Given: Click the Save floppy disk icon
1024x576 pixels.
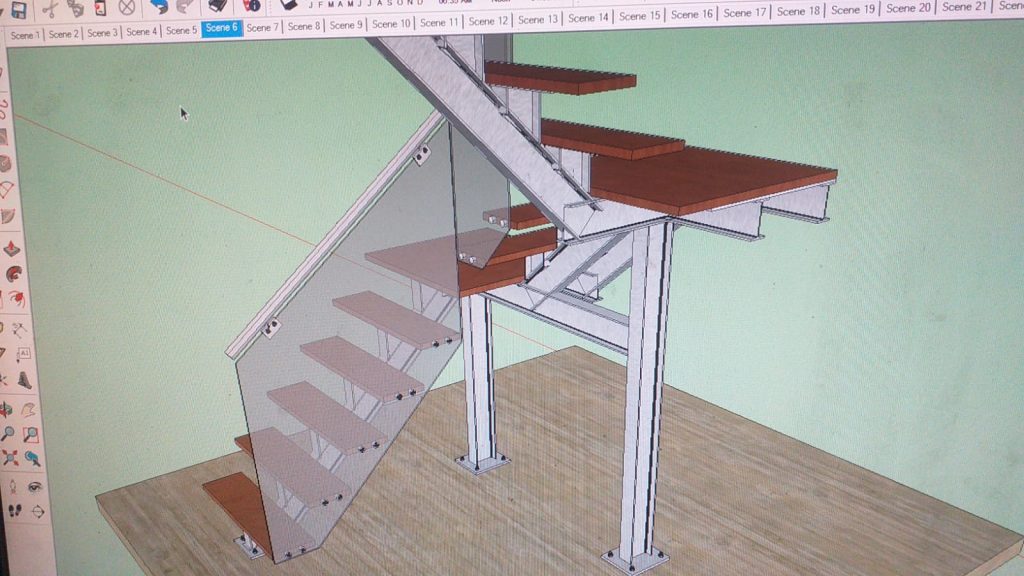Looking at the screenshot, I should tap(18, 9).
